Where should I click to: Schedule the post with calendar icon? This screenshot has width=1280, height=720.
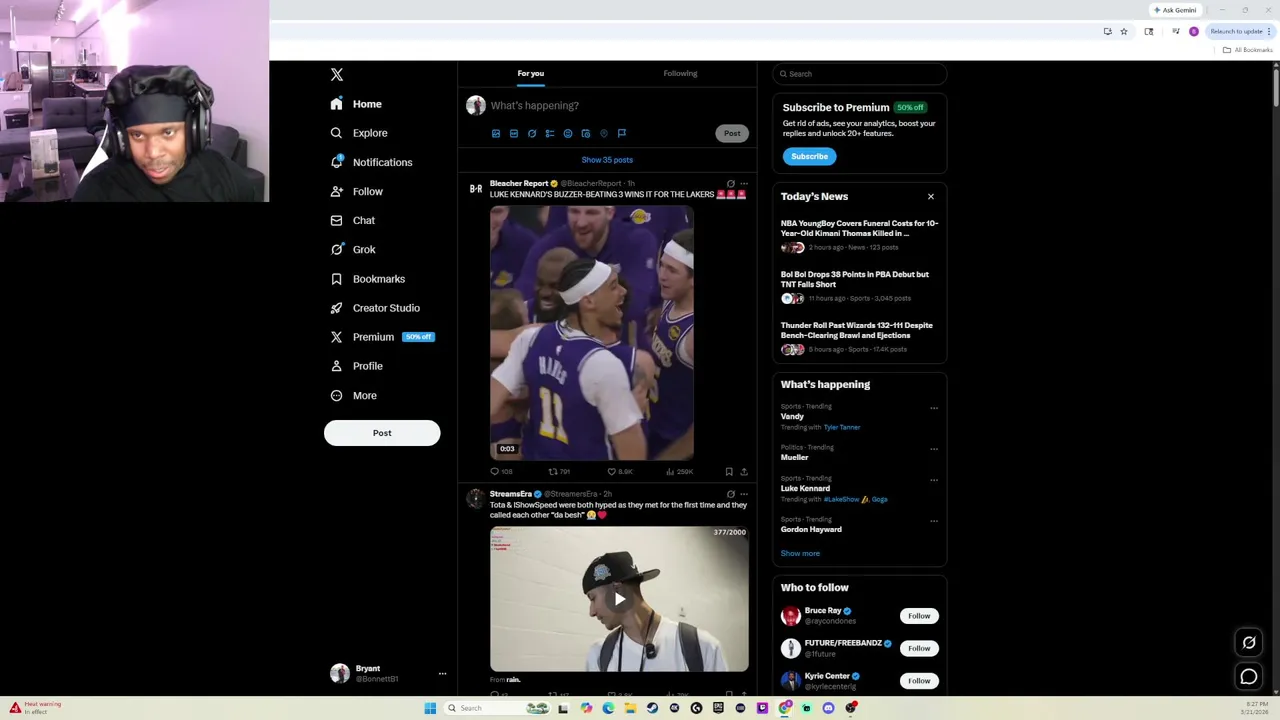(586, 133)
